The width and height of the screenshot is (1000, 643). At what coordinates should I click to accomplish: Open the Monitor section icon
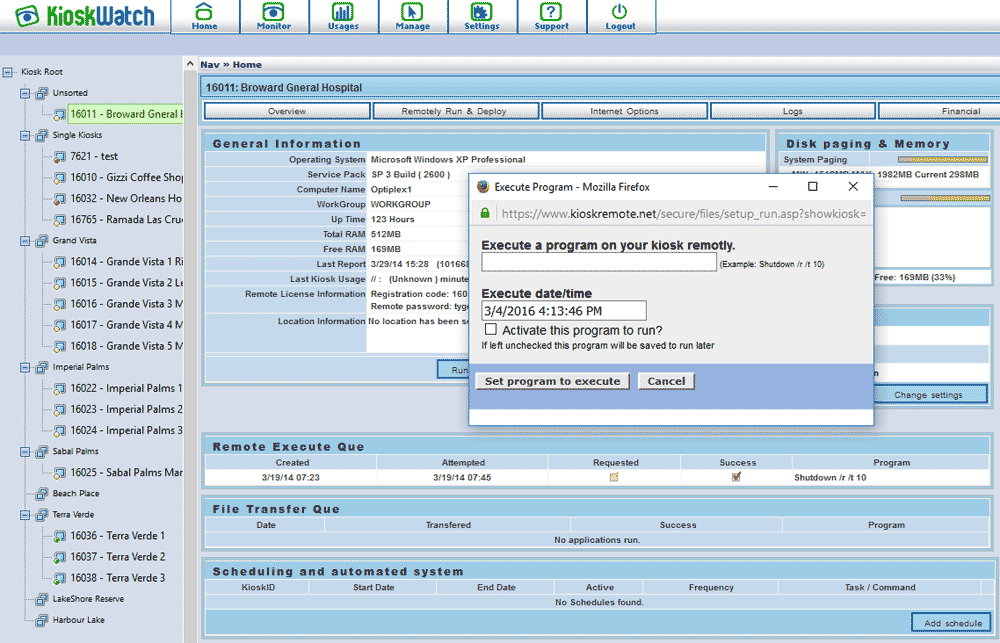tap(273, 11)
